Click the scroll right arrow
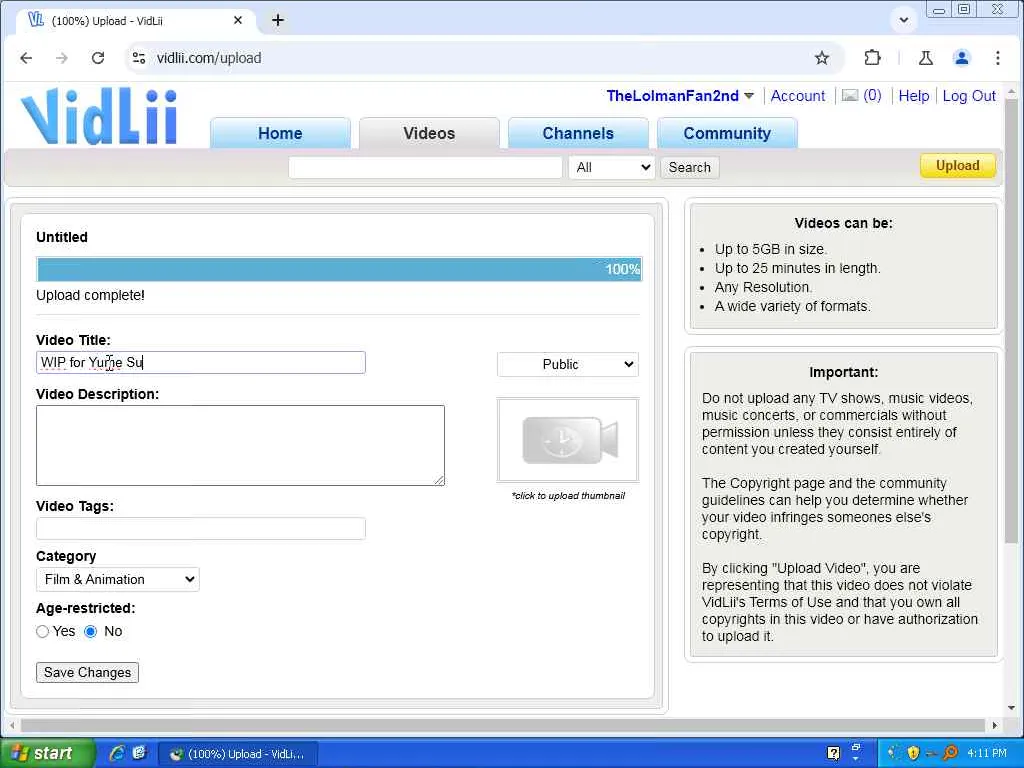1024x768 pixels. click(995, 725)
